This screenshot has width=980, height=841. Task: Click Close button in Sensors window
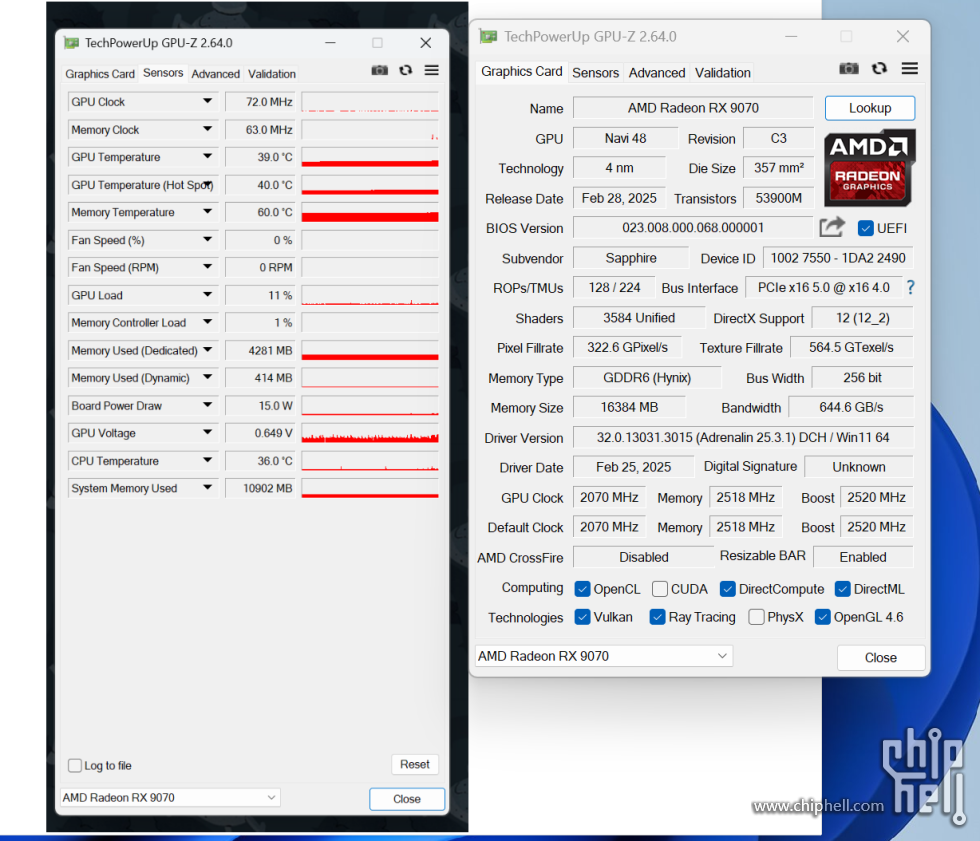(407, 799)
